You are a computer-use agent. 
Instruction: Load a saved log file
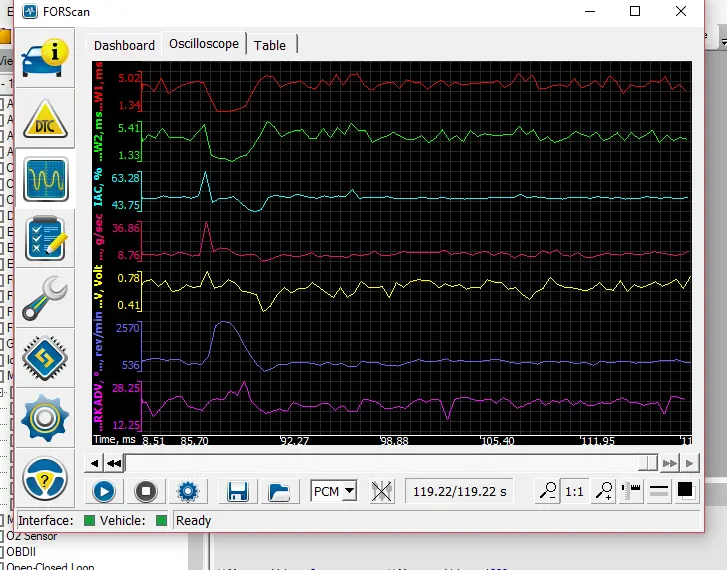279,491
